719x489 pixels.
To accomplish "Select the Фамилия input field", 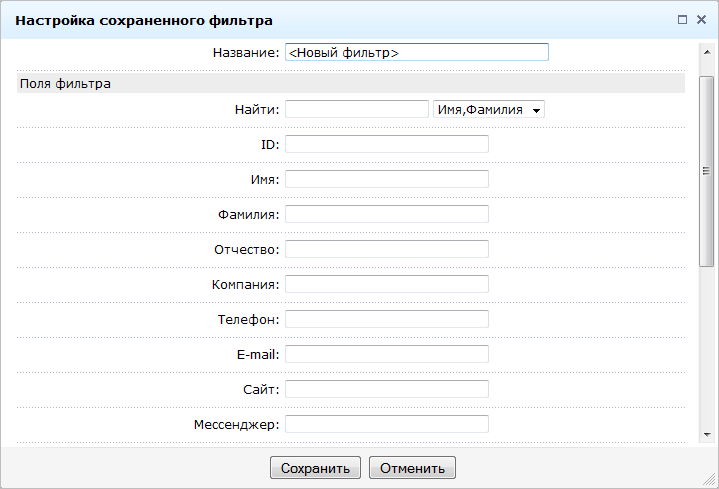I will click(x=386, y=214).
